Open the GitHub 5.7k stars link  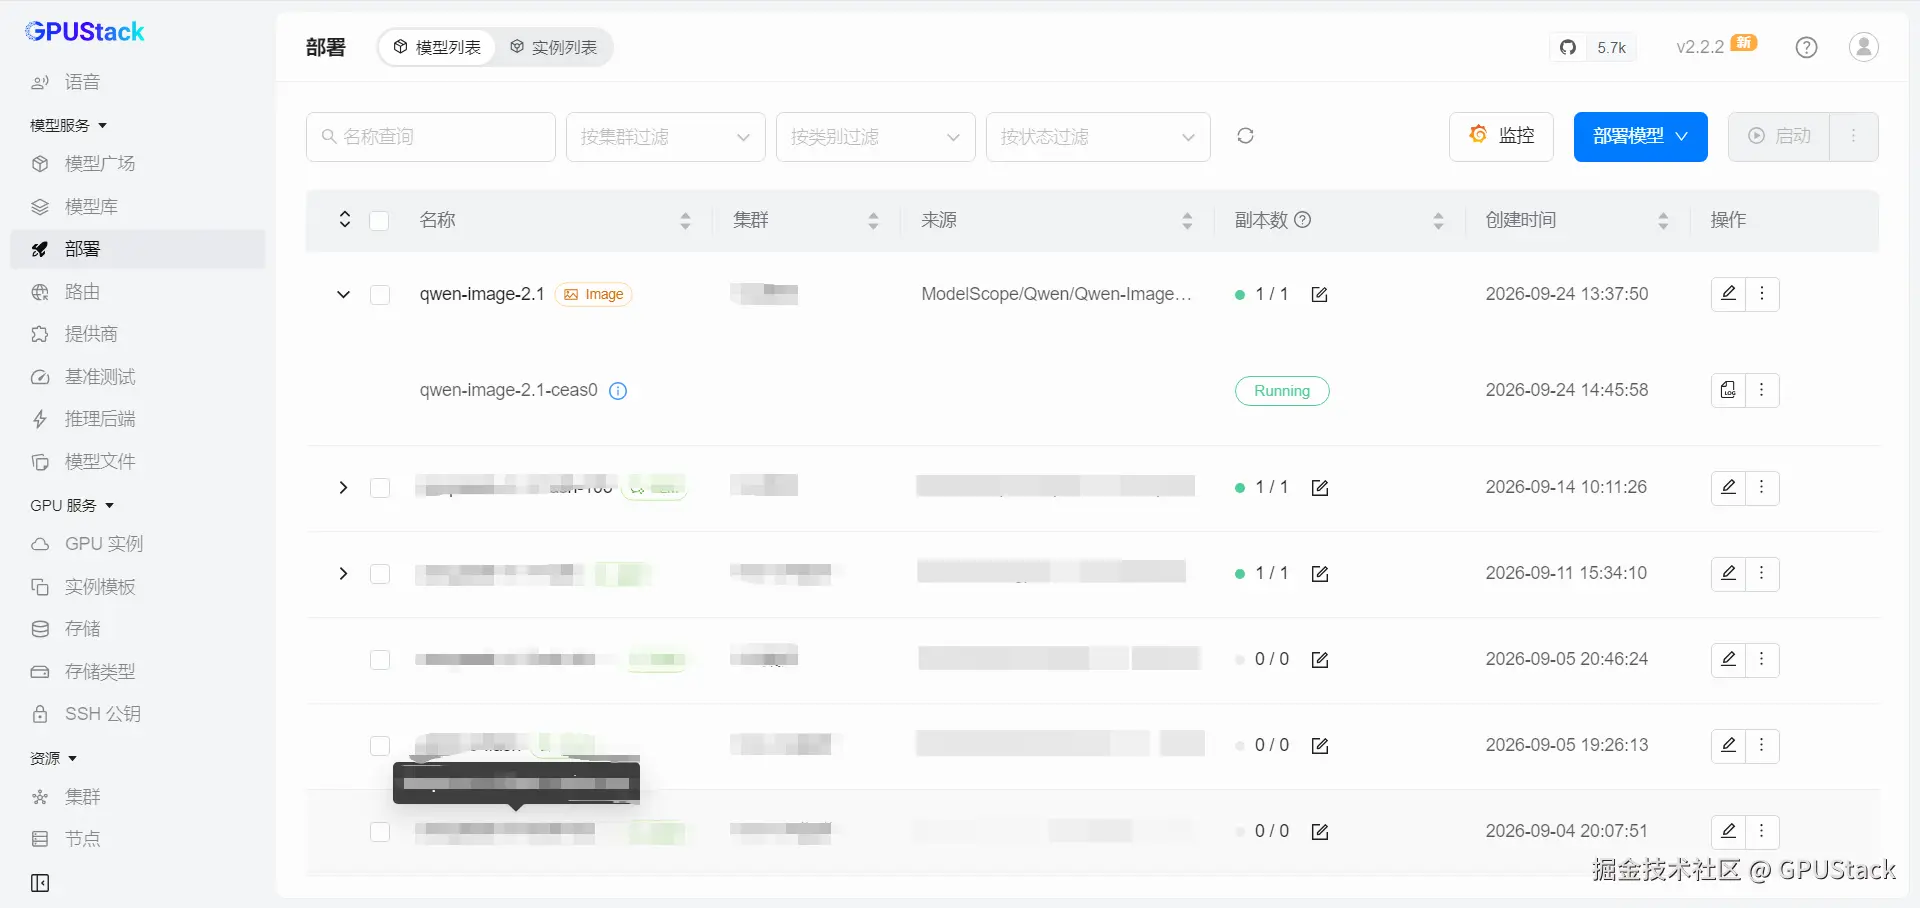pos(1594,47)
